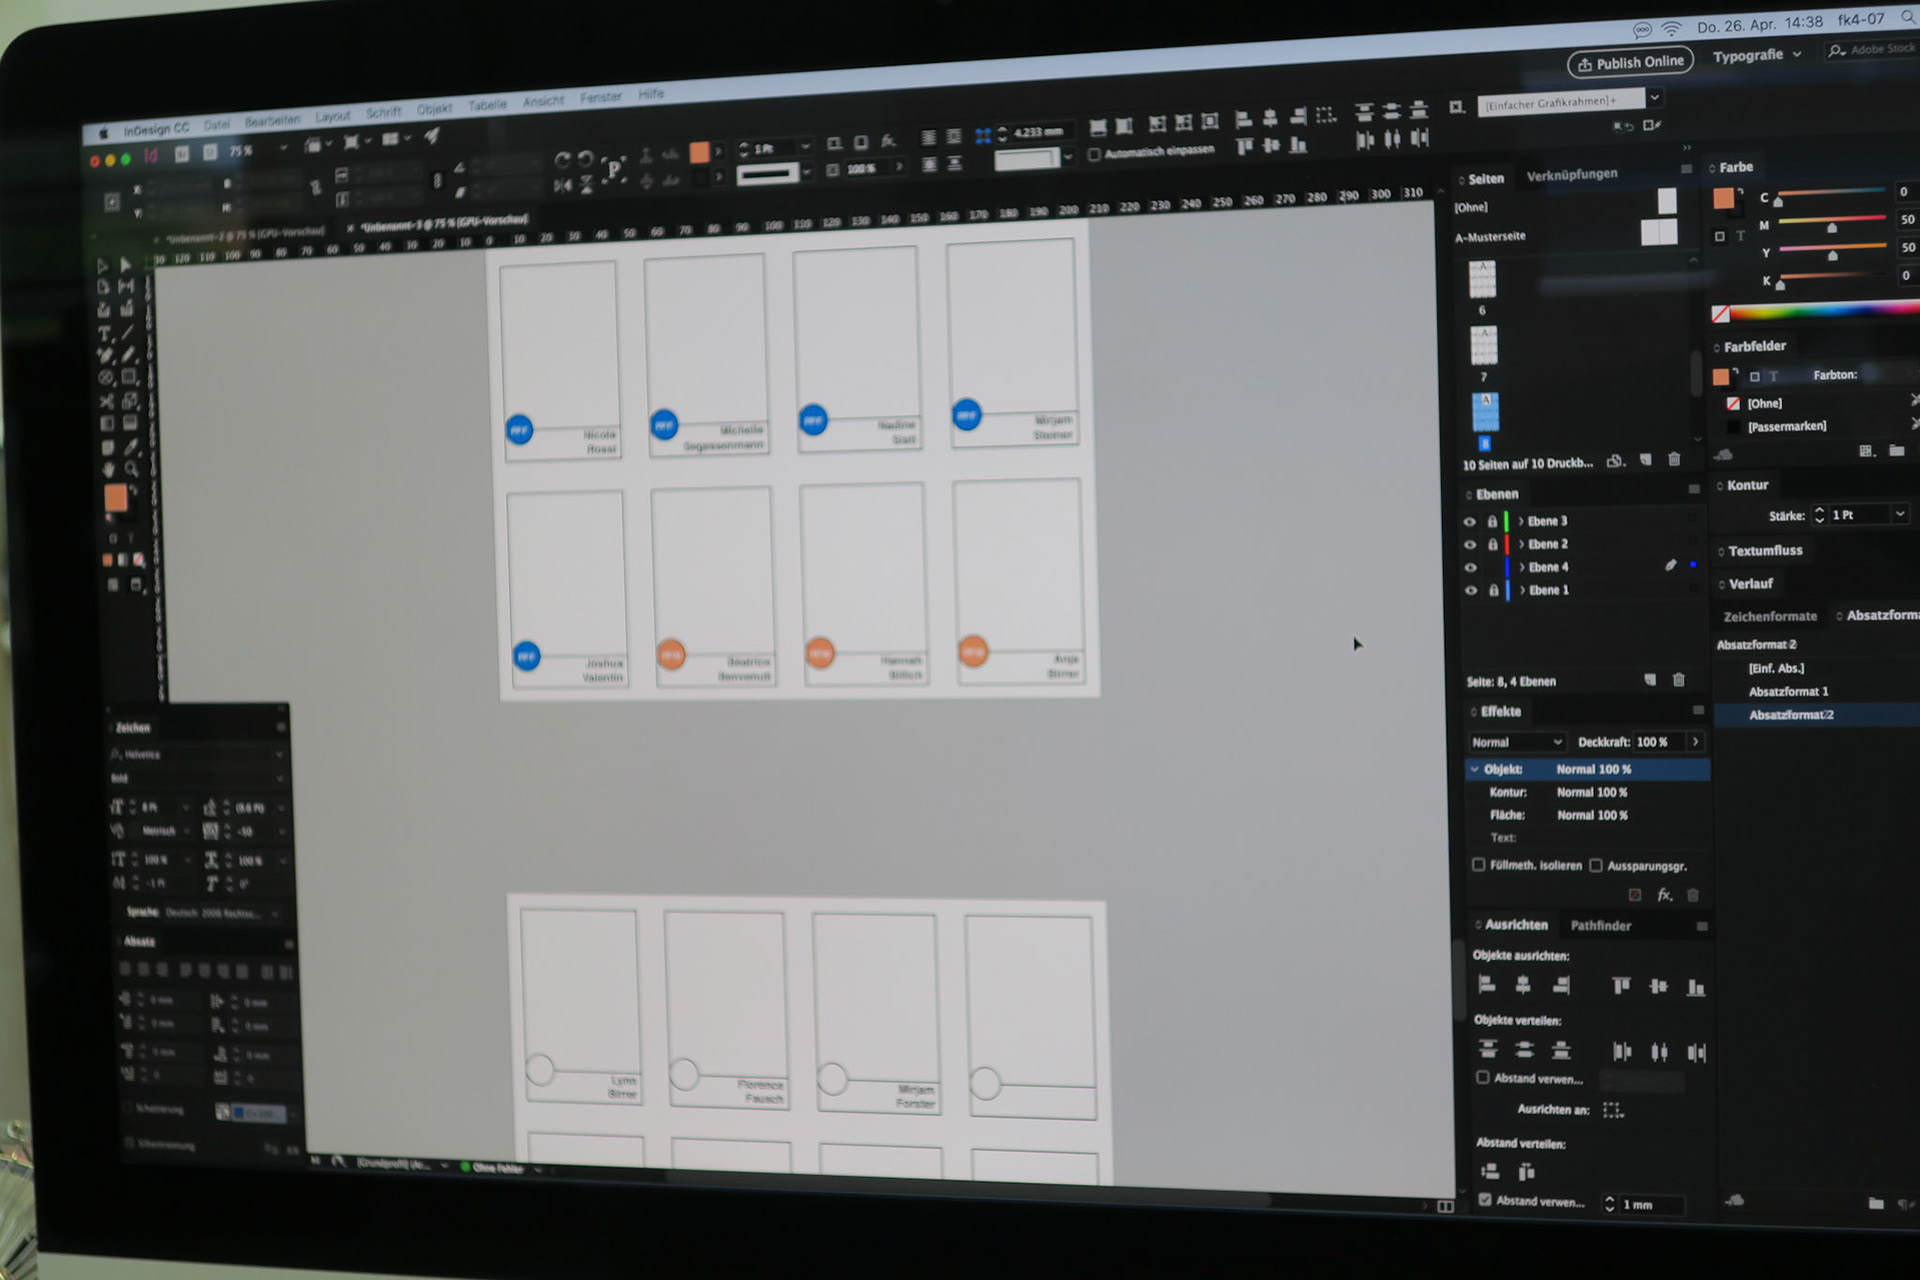
Task: Click the Publish Online button
Action: (x=1630, y=62)
